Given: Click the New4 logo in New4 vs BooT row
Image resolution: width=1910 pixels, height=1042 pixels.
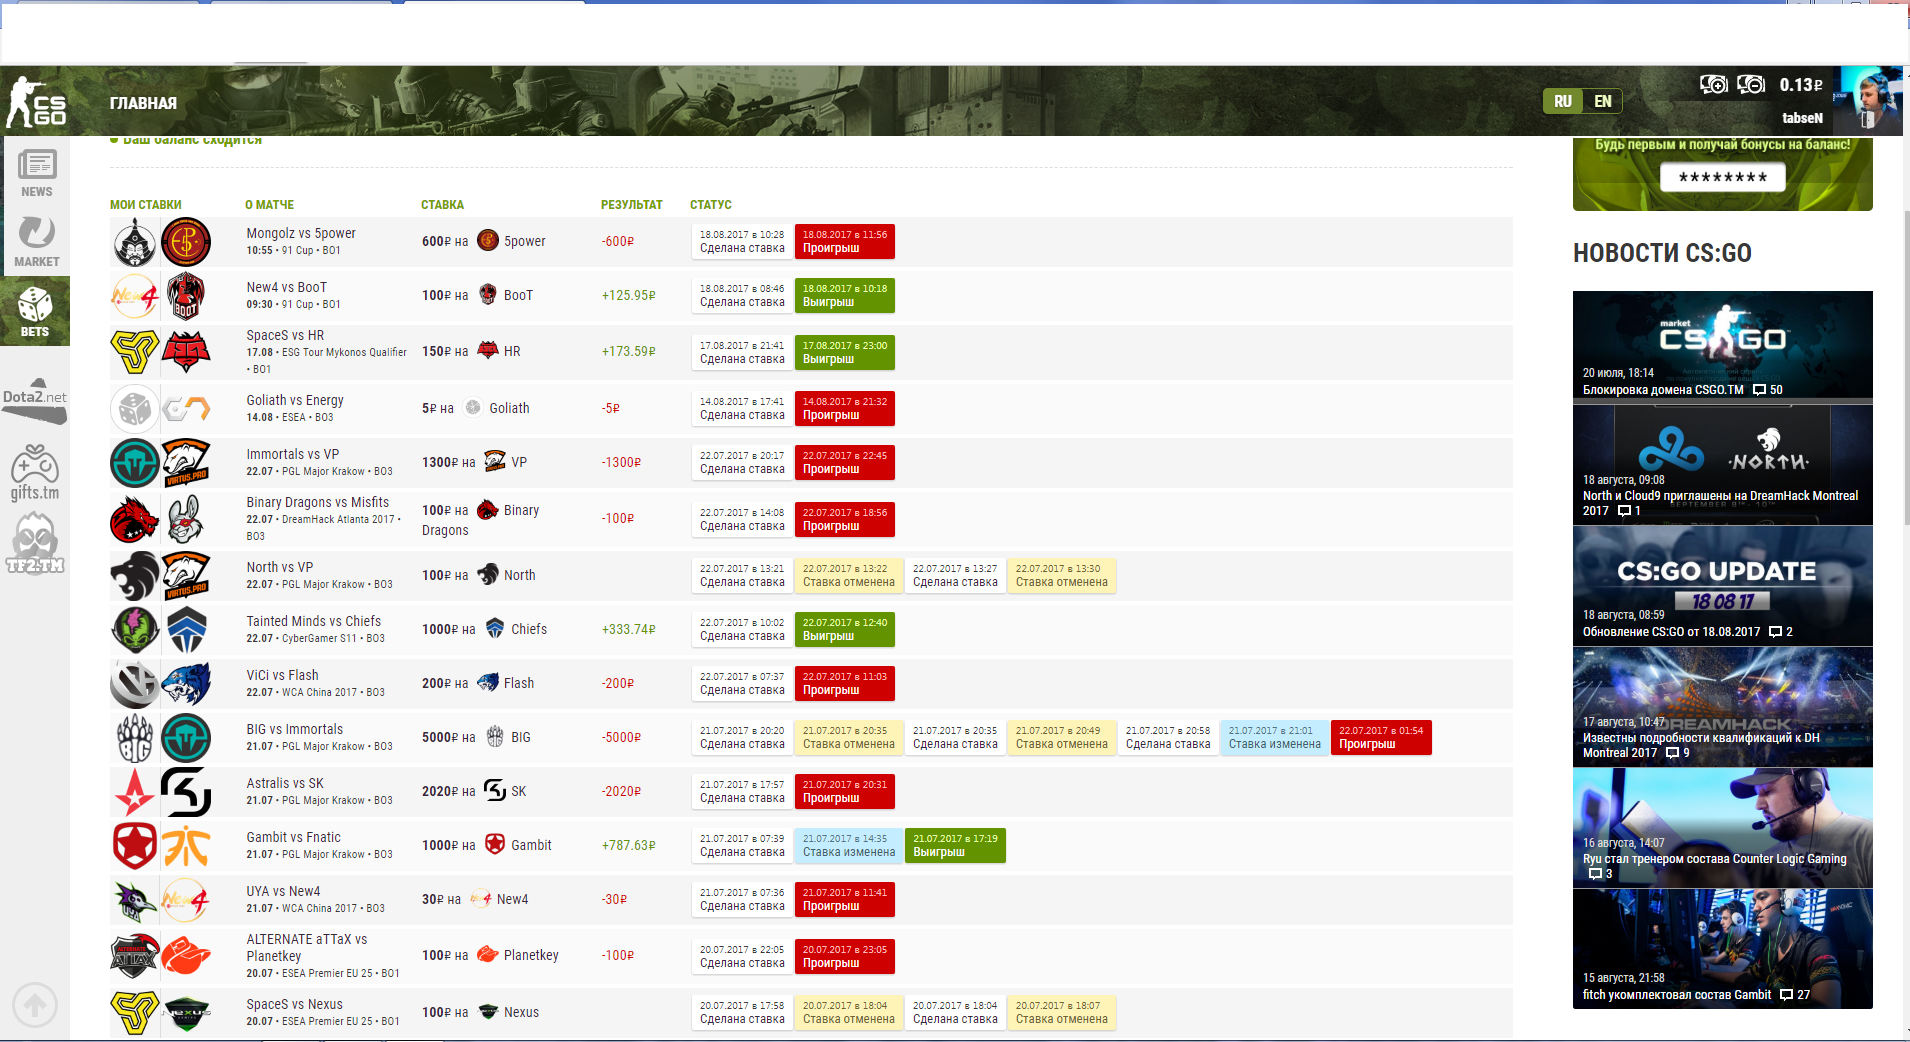Looking at the screenshot, I should click(x=135, y=296).
